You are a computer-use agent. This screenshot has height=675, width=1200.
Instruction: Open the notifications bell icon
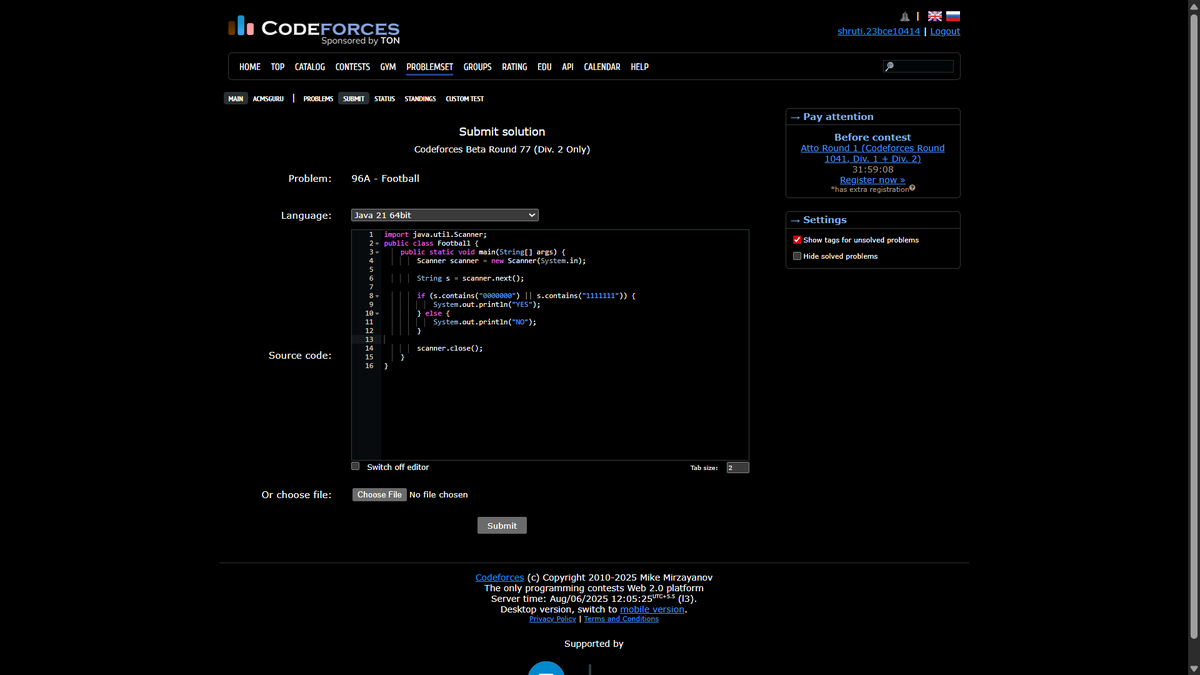point(905,16)
